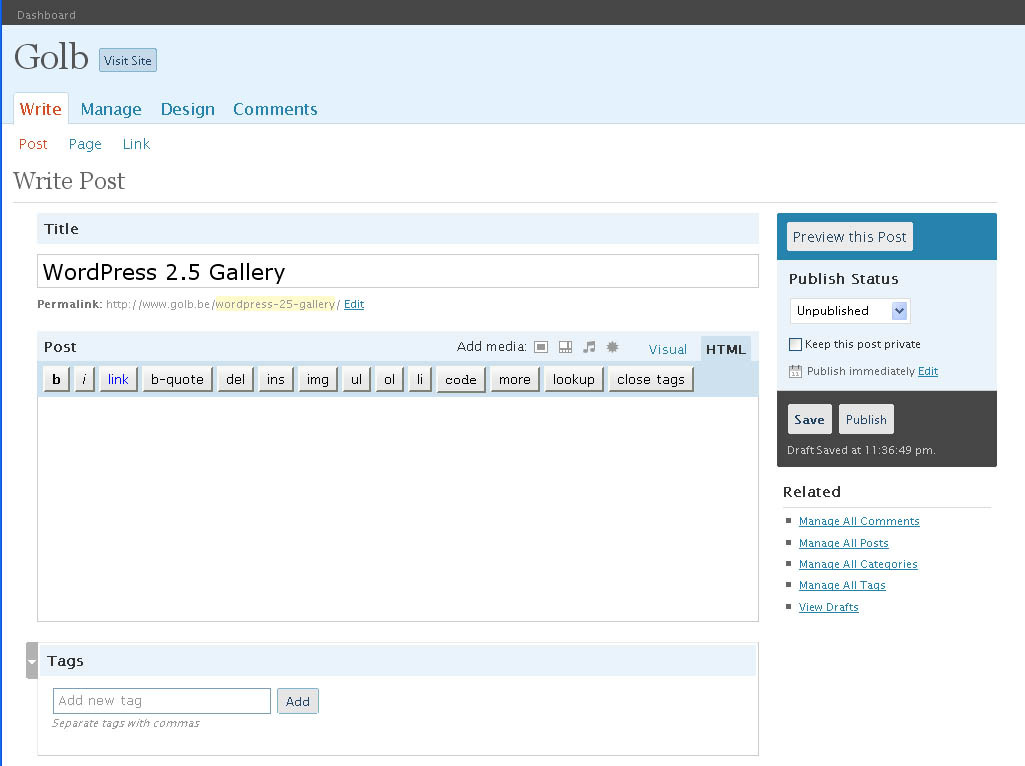Click the code quicktag button
The height and width of the screenshot is (766, 1025).
pos(461,379)
